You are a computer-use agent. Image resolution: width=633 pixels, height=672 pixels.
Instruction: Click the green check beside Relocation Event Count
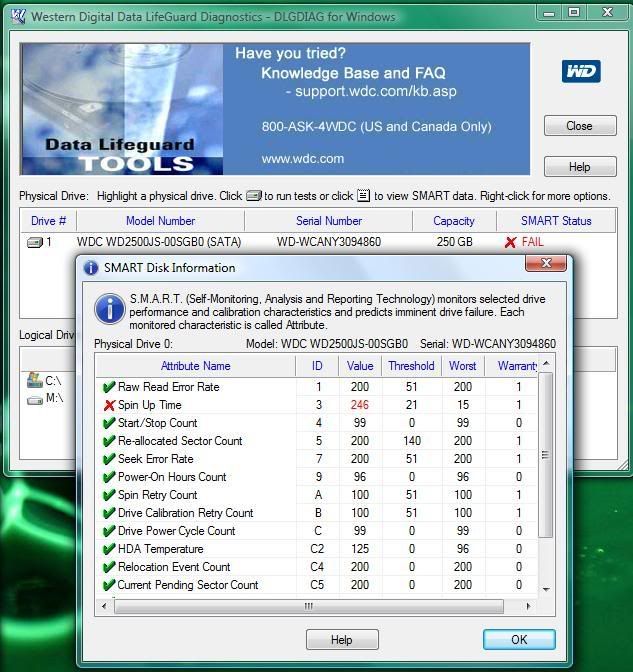pos(109,567)
